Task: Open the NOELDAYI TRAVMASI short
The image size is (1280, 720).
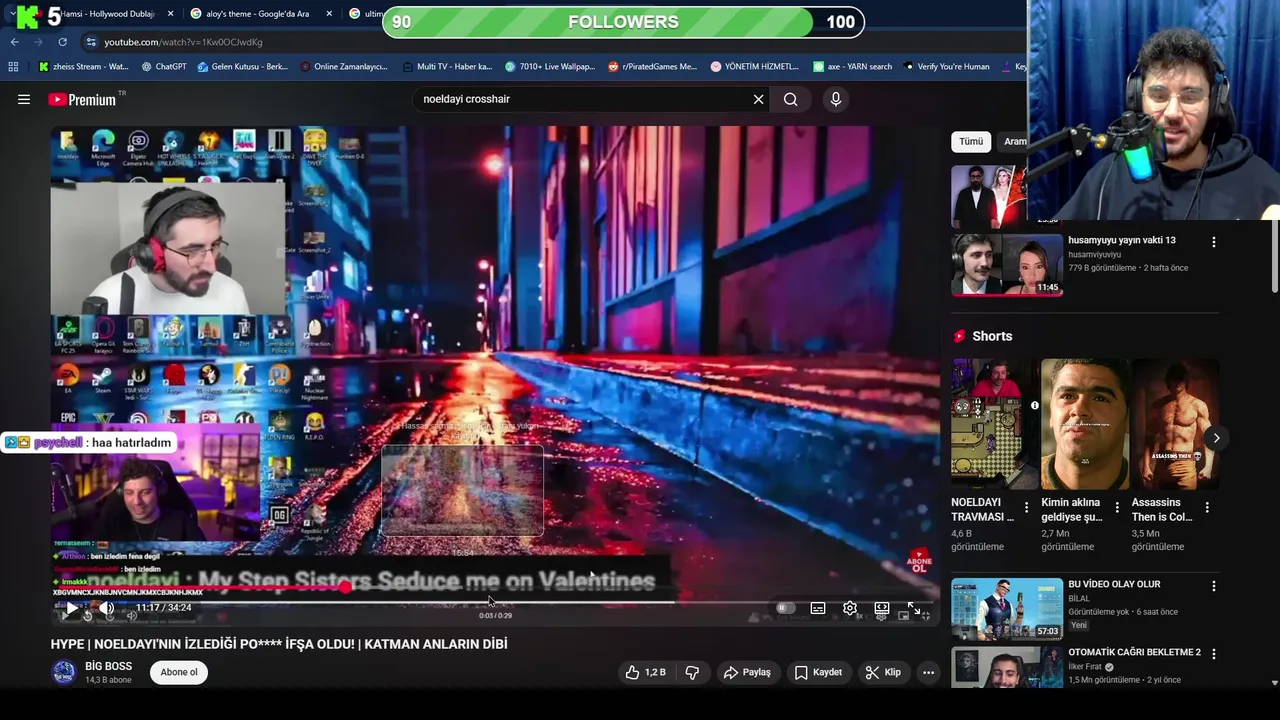Action: (x=994, y=424)
